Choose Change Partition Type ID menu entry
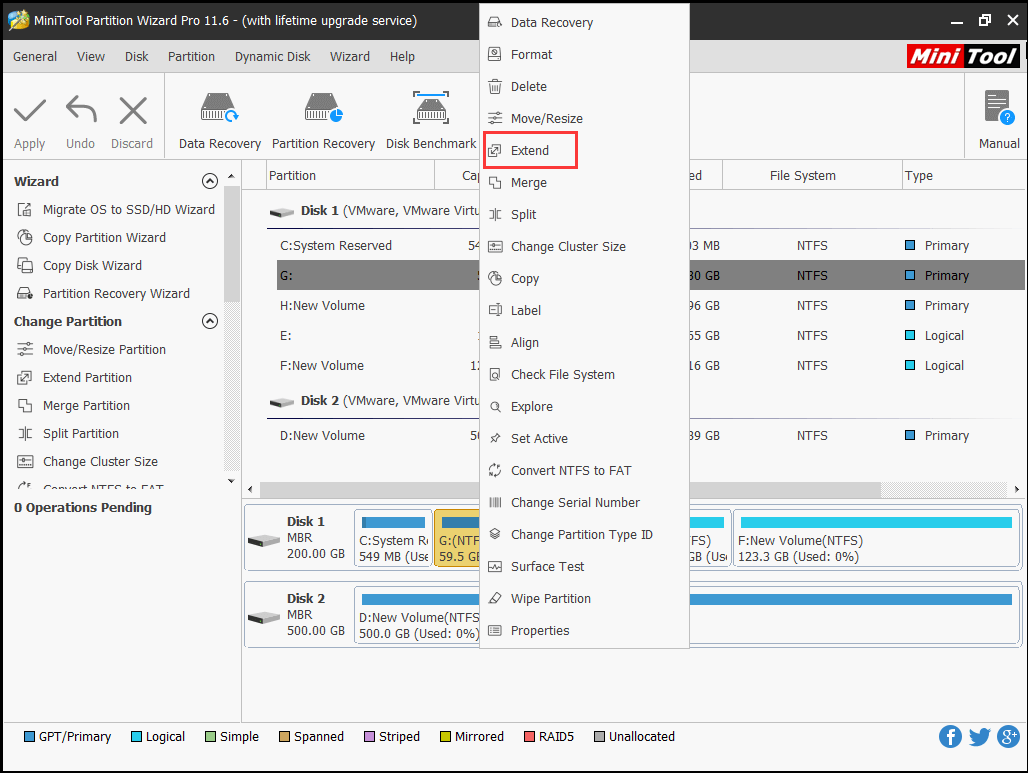Viewport: 1028px width, 773px height. coord(584,535)
